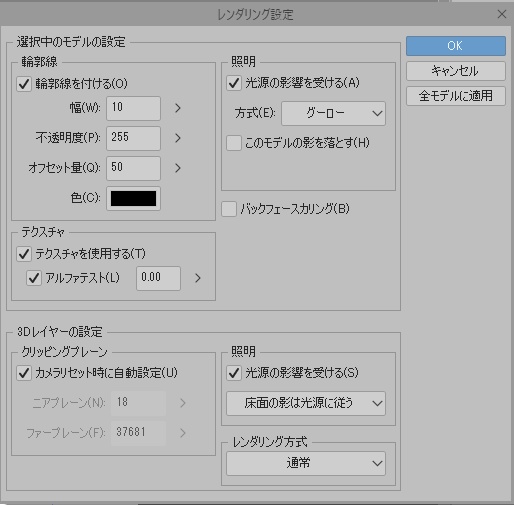Image resolution: width=514 pixels, height=505 pixels.
Task: Enable バックフェースカリング(B) checkbox
Action: [x=229, y=209]
